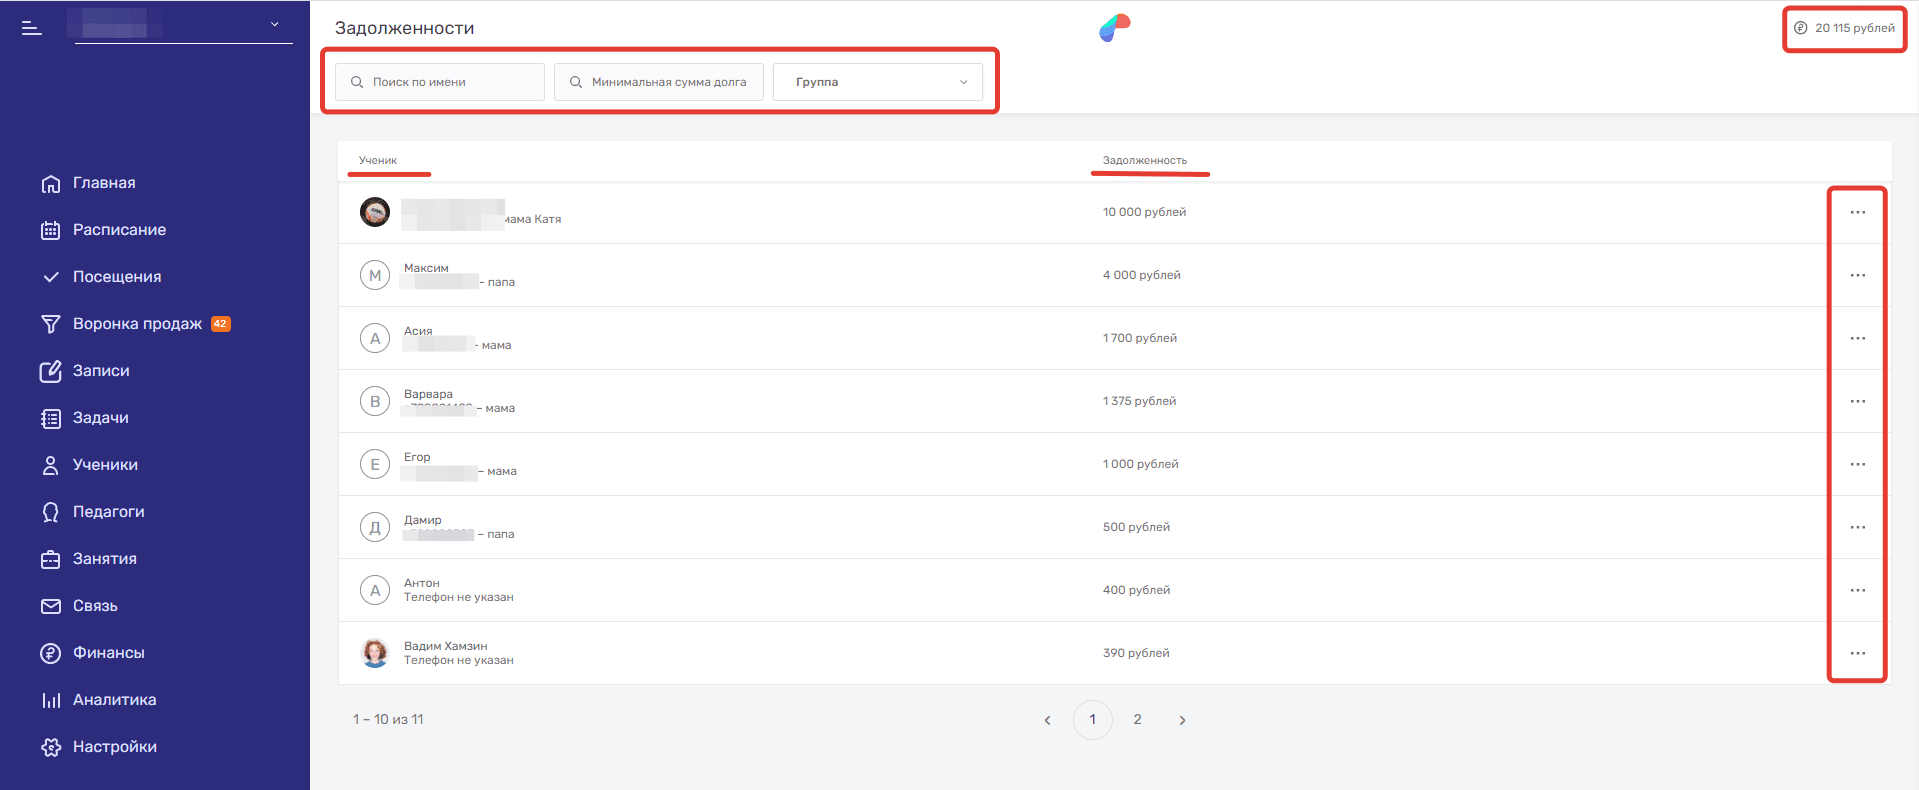Click the Настройки gear icon
The image size is (1919, 790).
pos(51,747)
